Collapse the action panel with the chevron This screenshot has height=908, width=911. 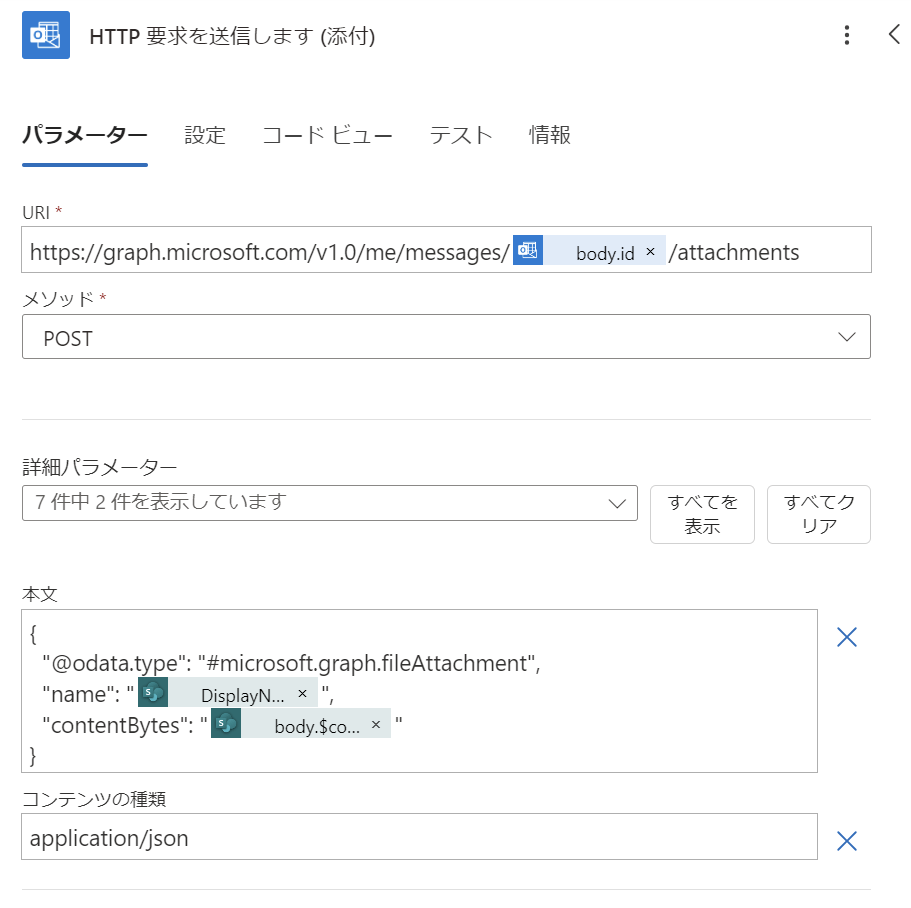pos(894,34)
